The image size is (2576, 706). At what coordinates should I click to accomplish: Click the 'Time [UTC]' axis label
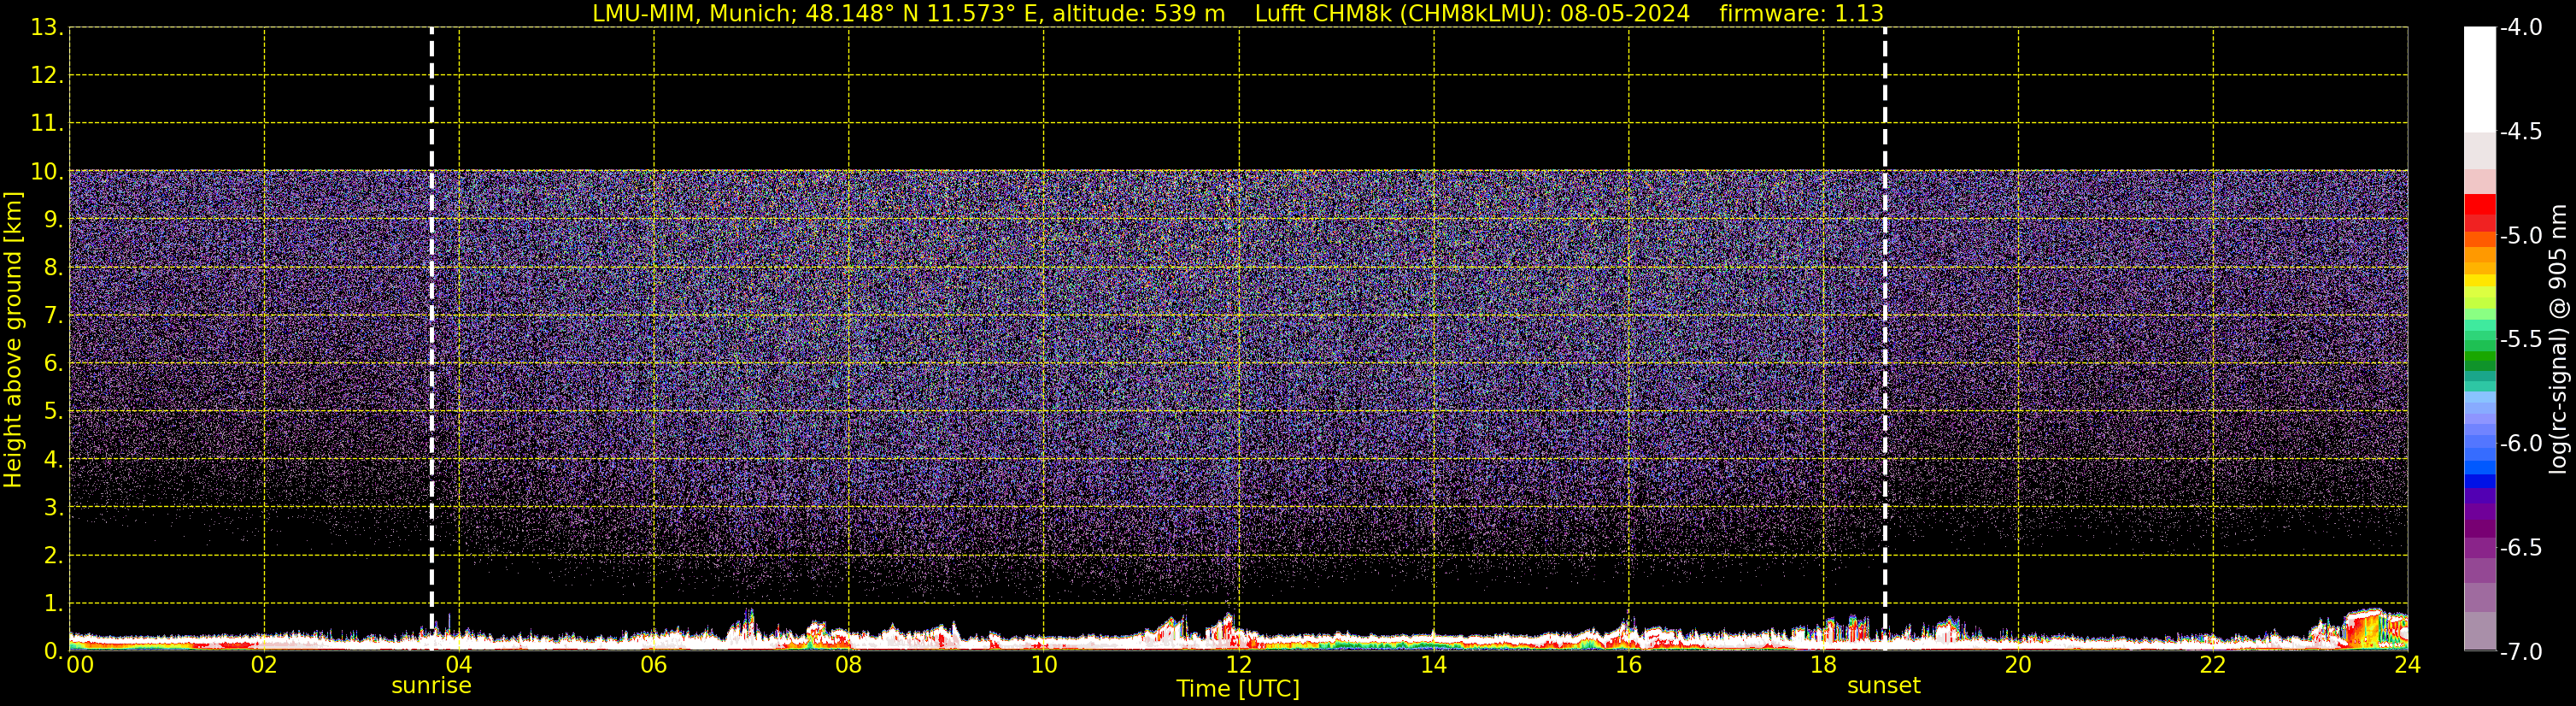(1238, 689)
